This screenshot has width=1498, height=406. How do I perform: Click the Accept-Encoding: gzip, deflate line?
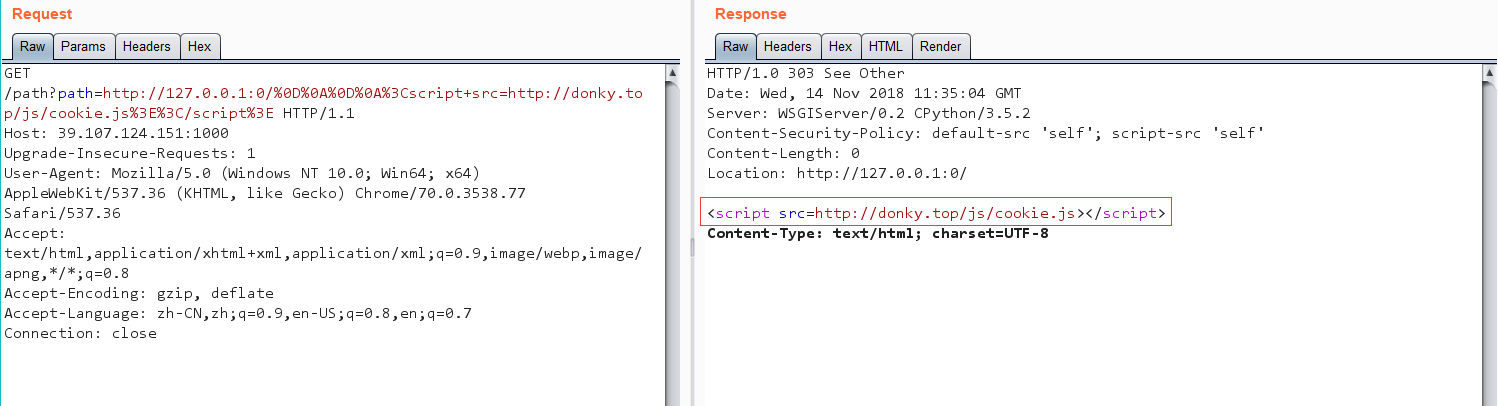click(x=138, y=293)
